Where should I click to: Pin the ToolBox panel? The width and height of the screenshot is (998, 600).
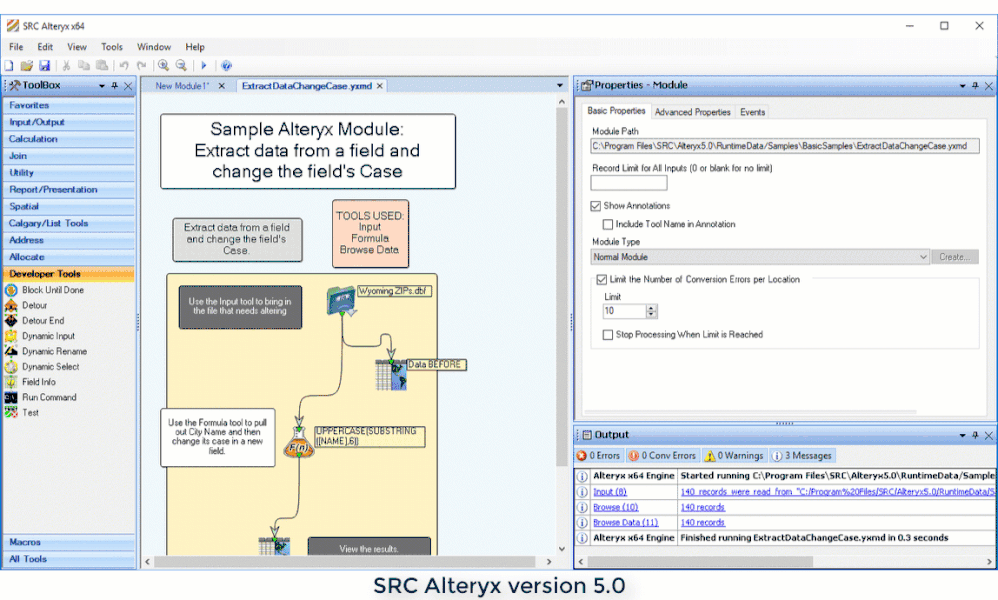tap(115, 85)
